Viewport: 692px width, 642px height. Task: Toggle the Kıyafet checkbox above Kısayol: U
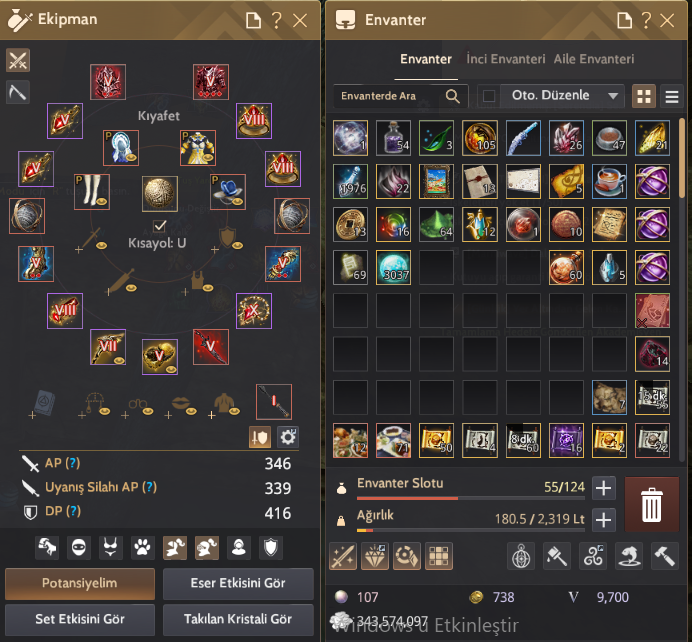click(159, 226)
